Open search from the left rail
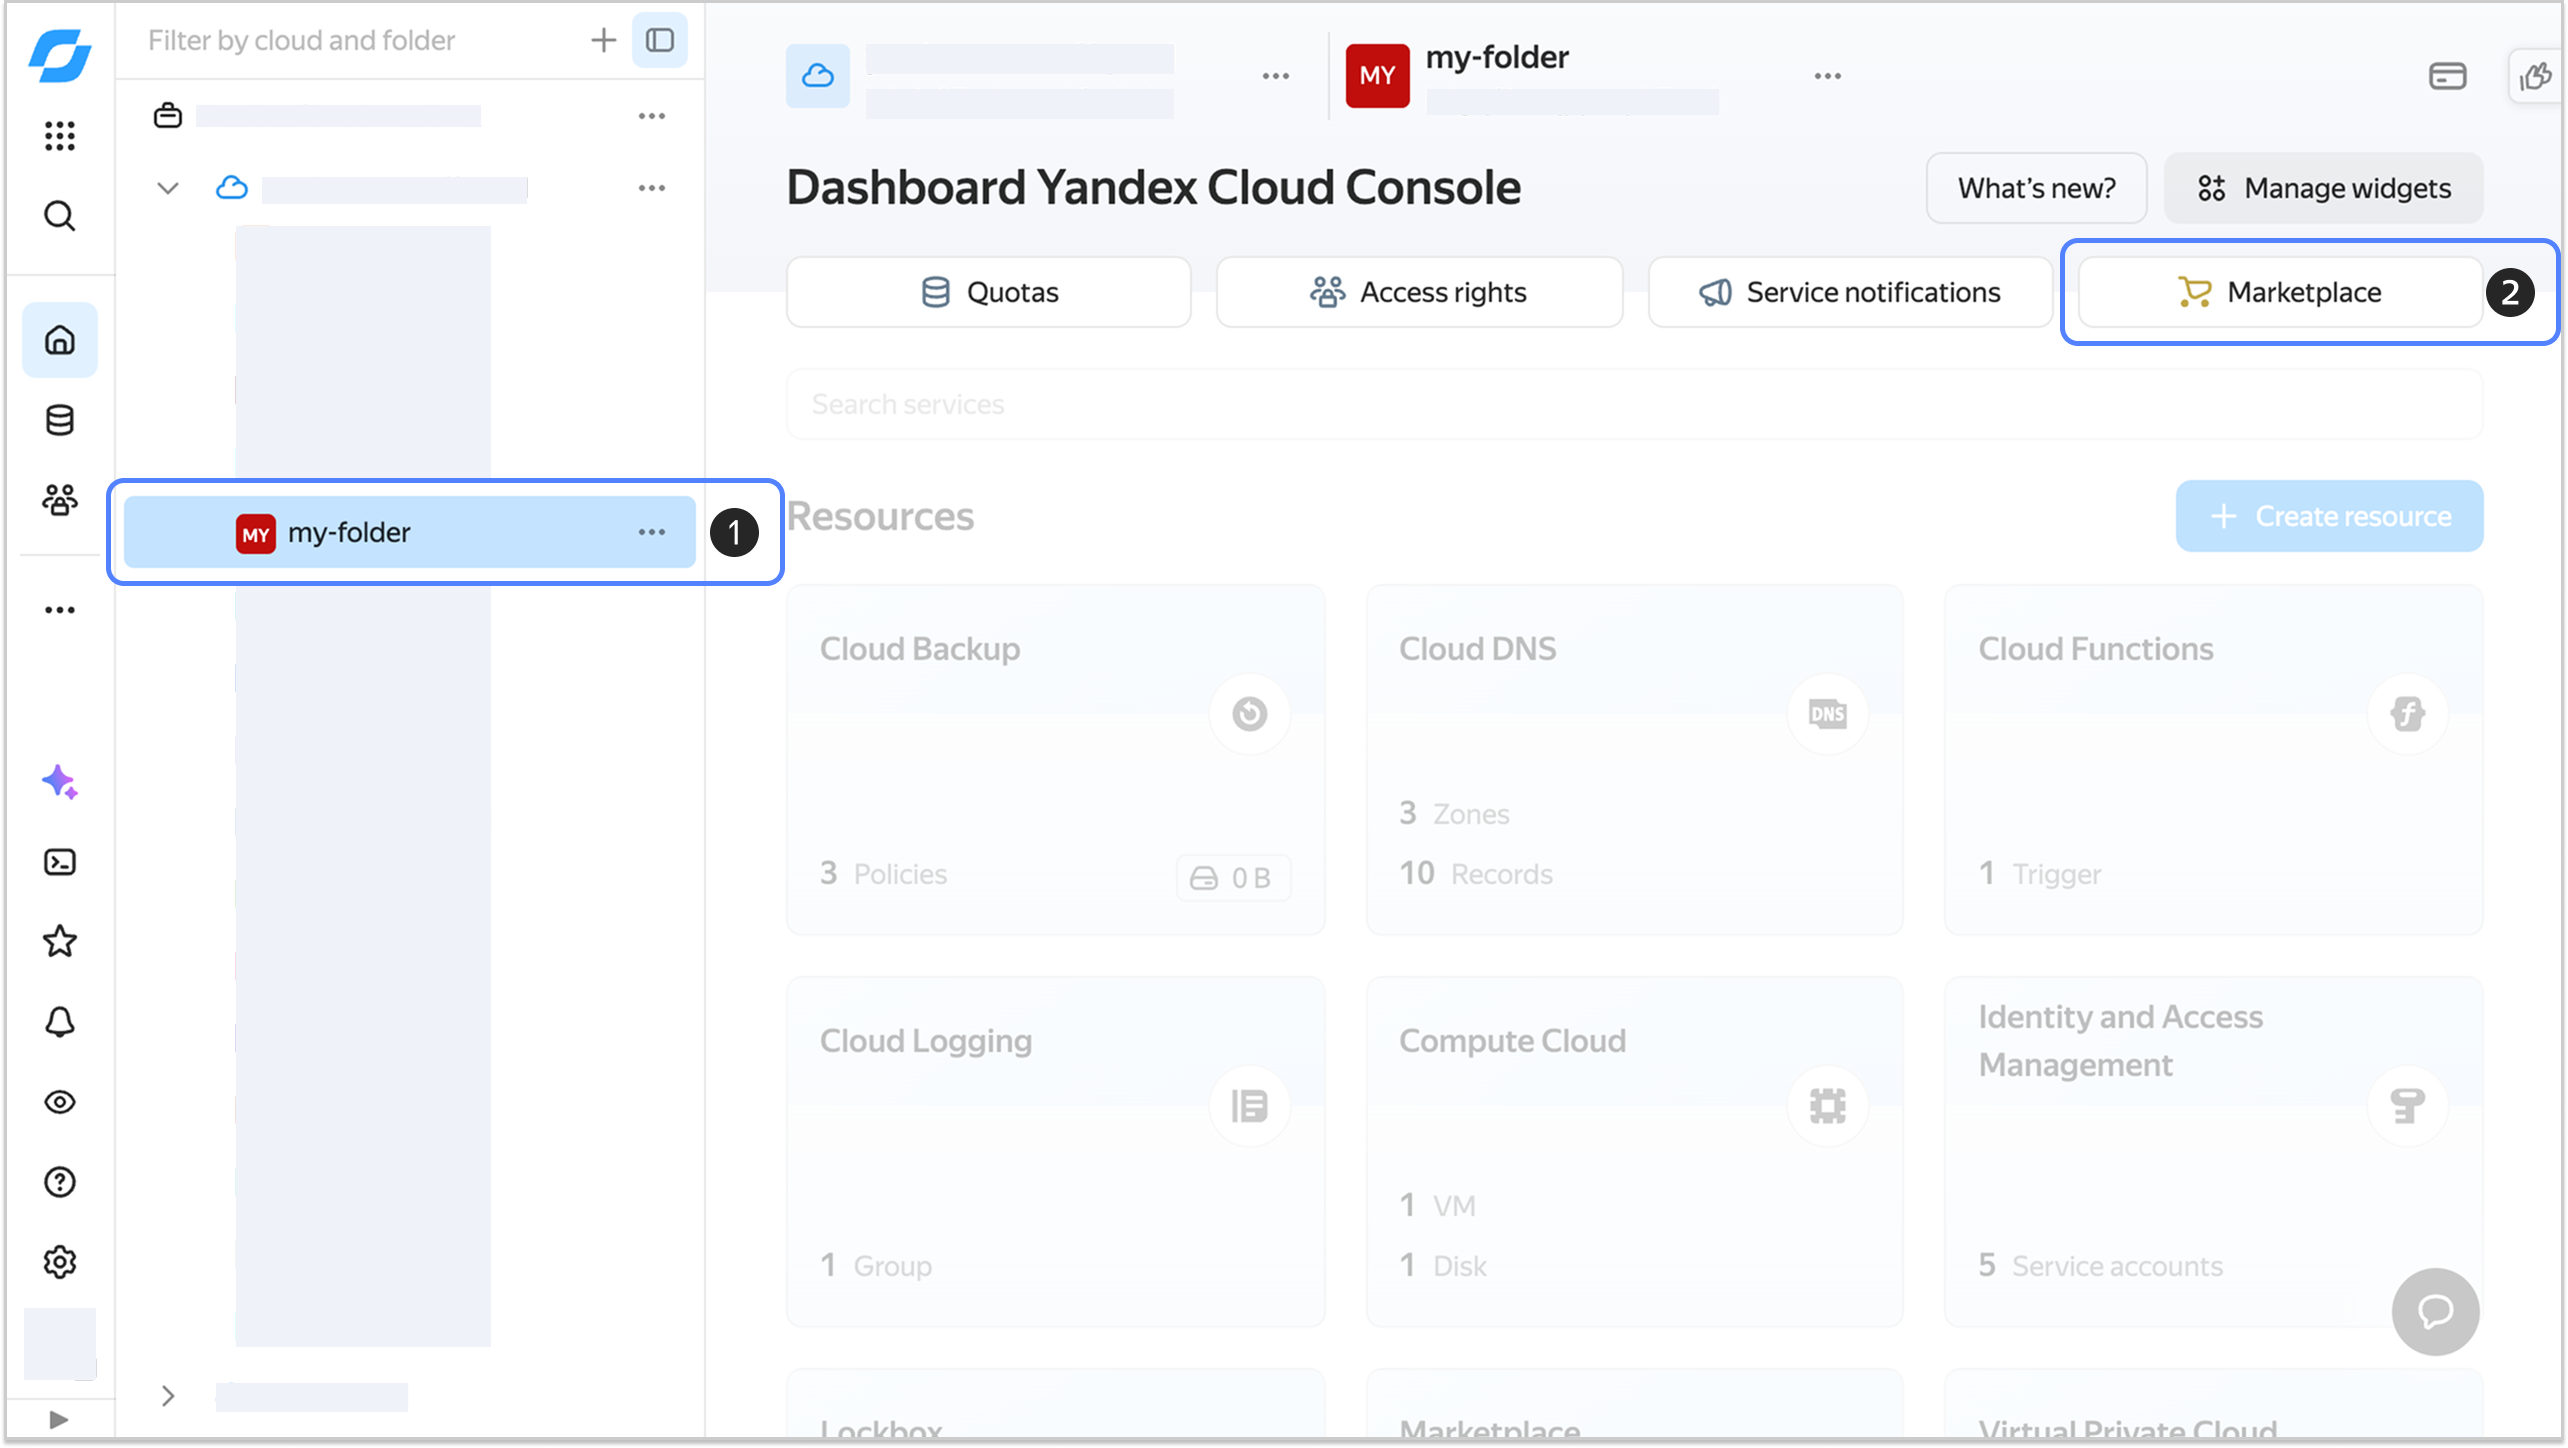 coord(60,216)
